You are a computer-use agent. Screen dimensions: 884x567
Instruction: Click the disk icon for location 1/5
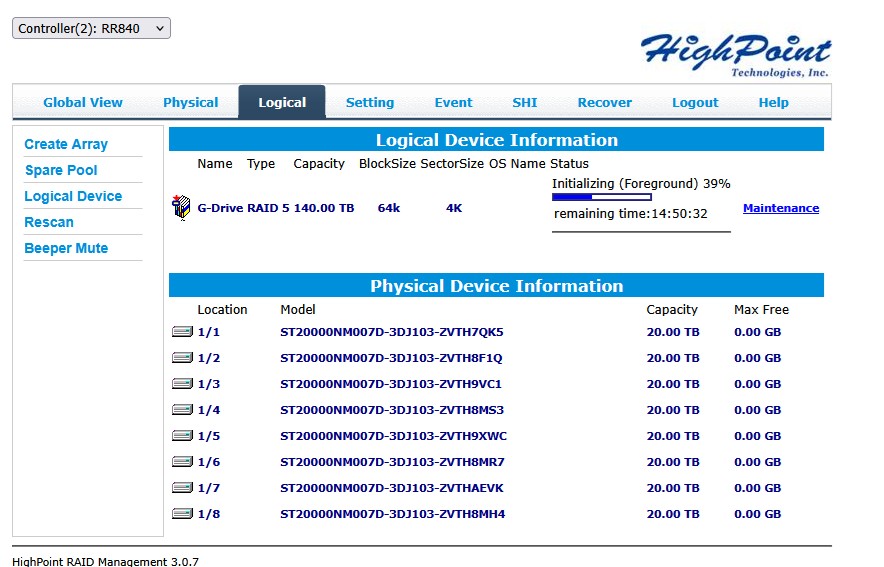[182, 435]
